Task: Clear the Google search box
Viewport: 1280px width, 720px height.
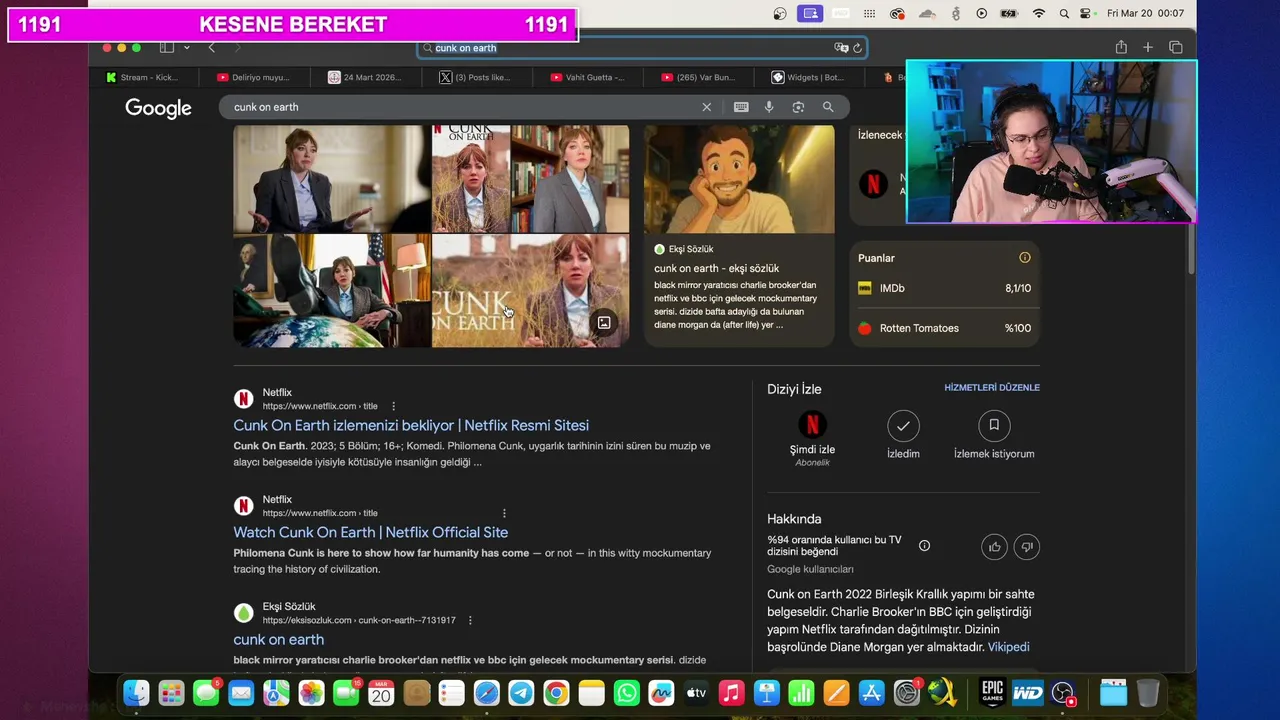Action: pos(707,107)
